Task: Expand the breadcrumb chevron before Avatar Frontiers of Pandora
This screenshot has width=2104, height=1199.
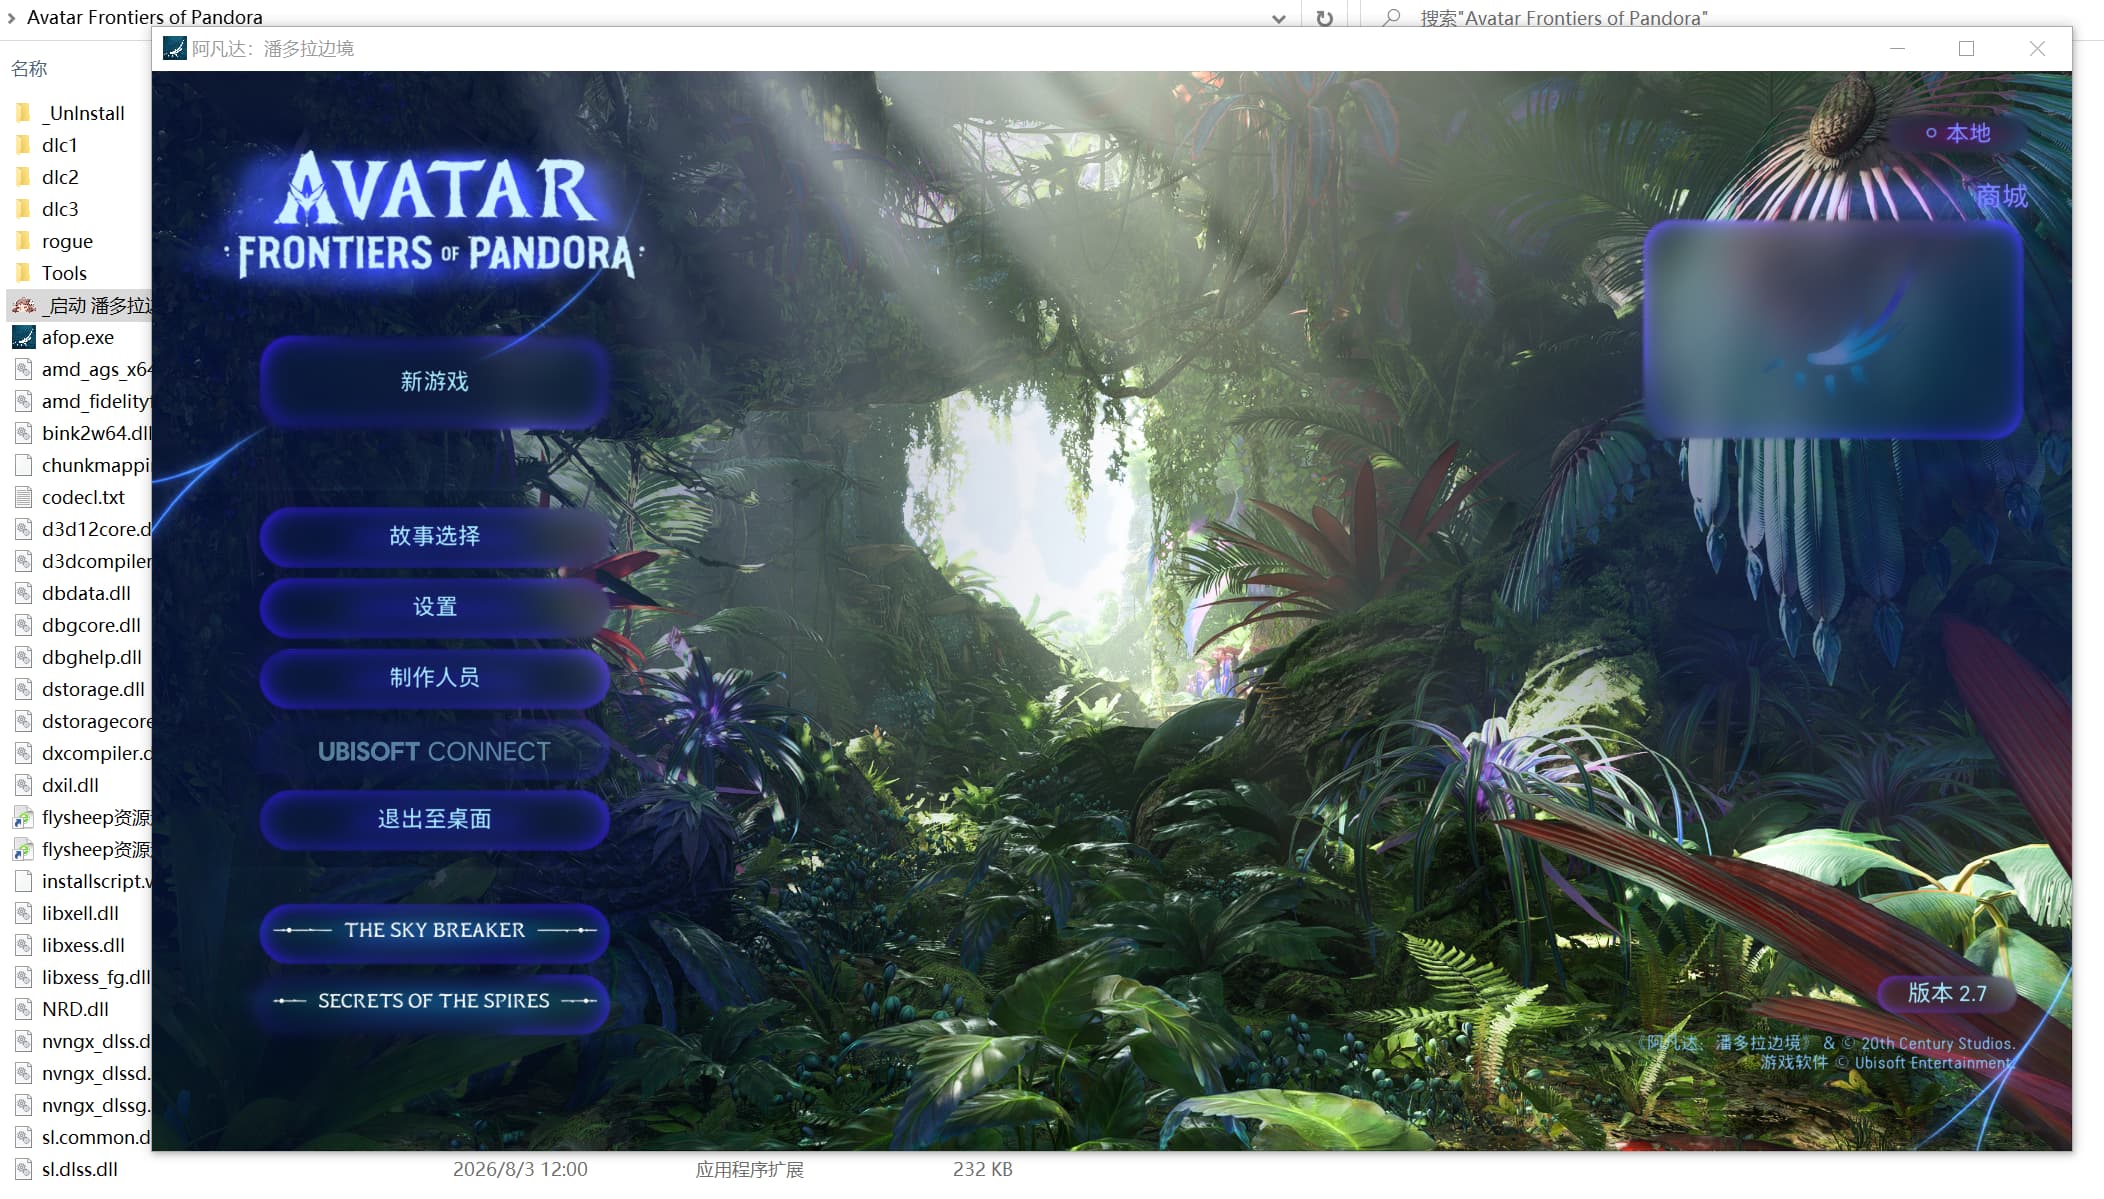Action: pyautogui.click(x=11, y=17)
